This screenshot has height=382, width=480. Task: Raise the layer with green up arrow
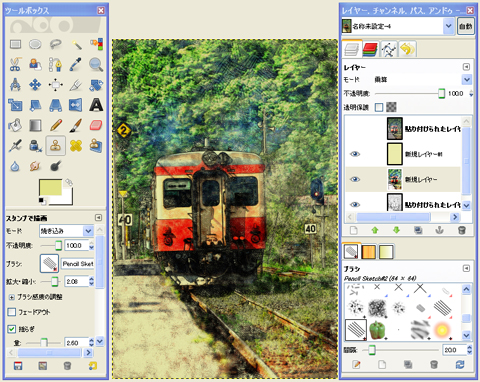pos(375,230)
